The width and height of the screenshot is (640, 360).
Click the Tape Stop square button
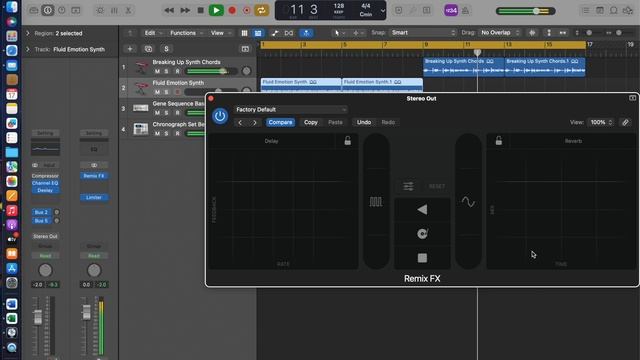(422, 258)
